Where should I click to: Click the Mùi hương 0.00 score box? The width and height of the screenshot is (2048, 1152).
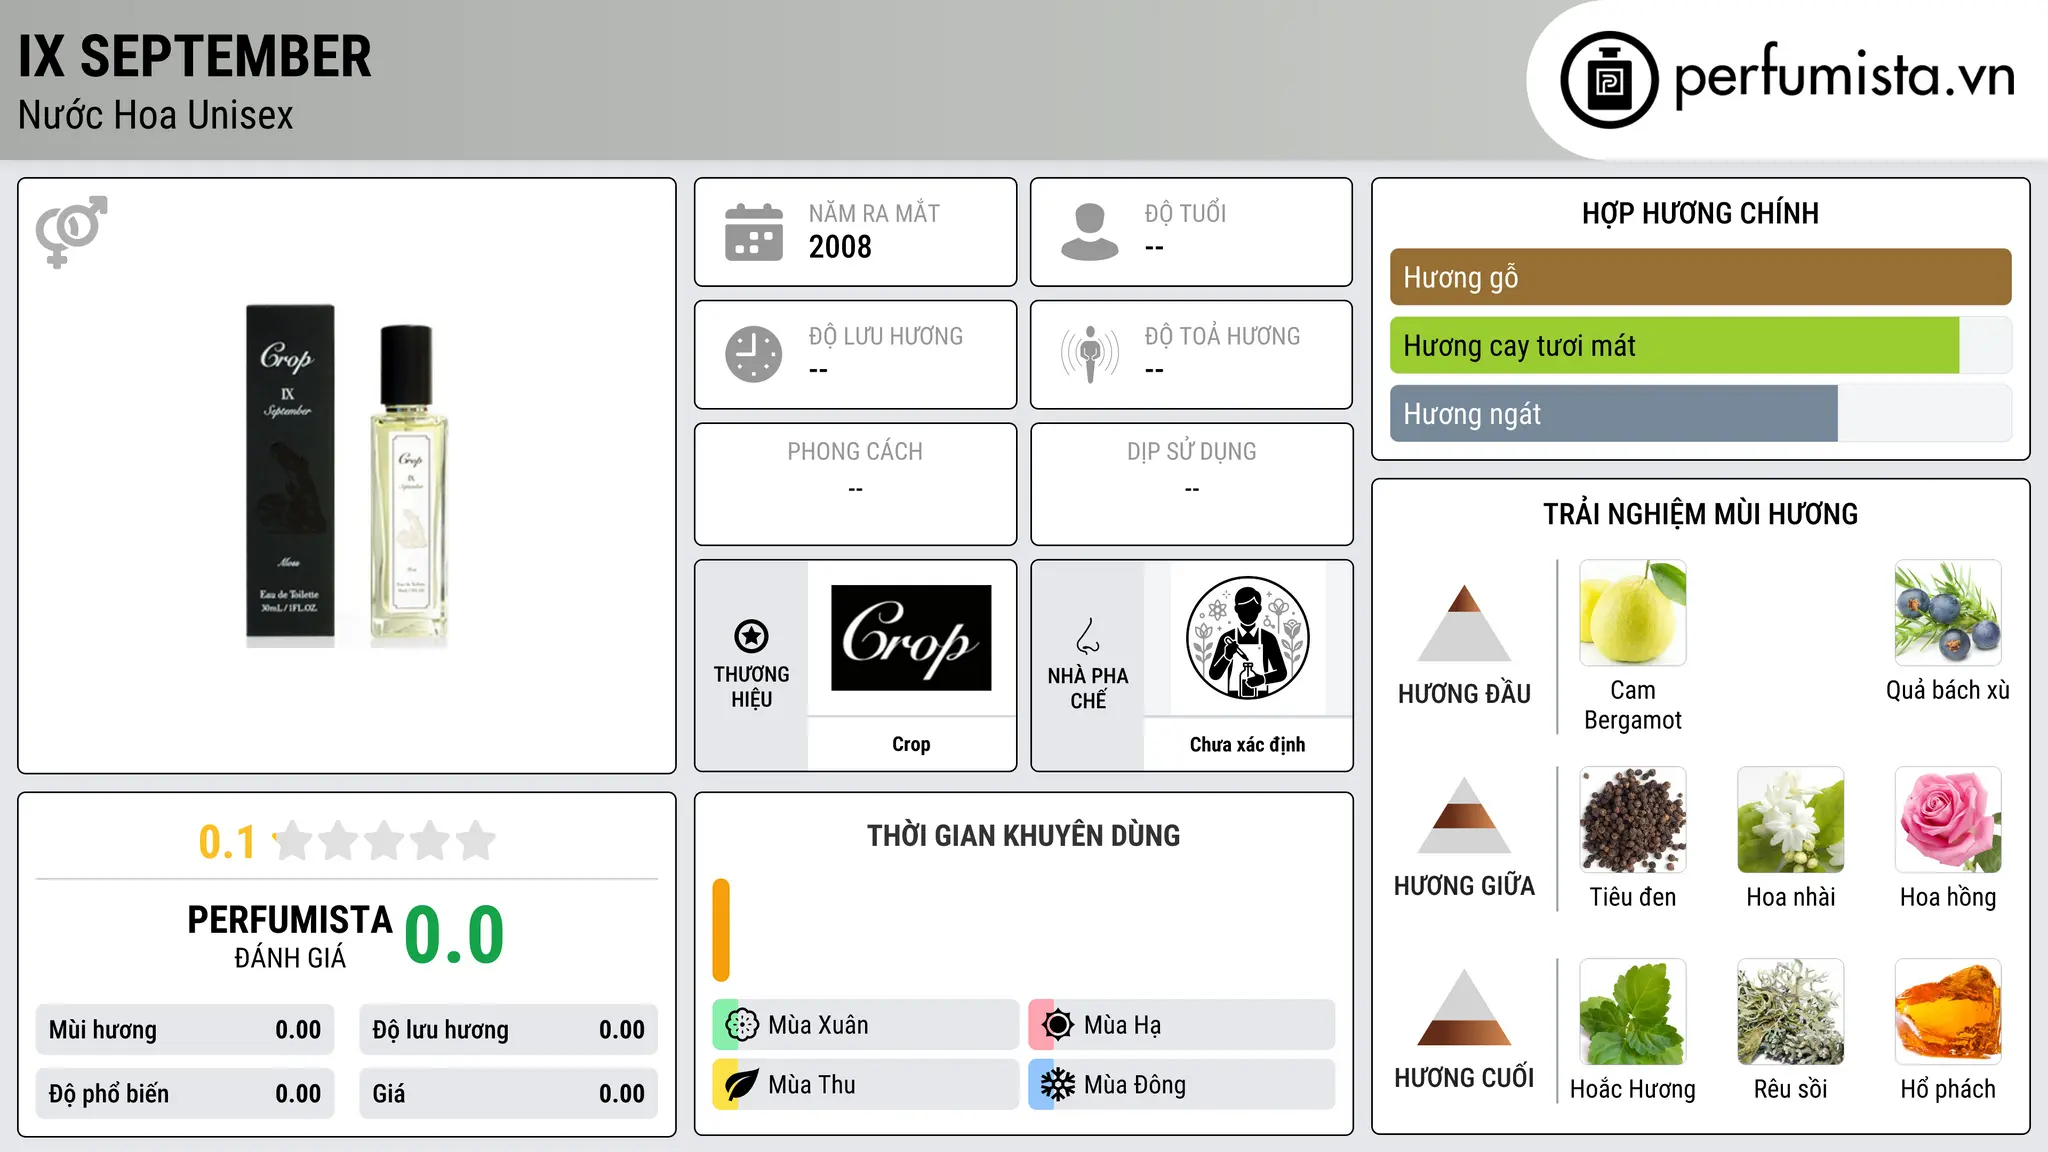185,1030
